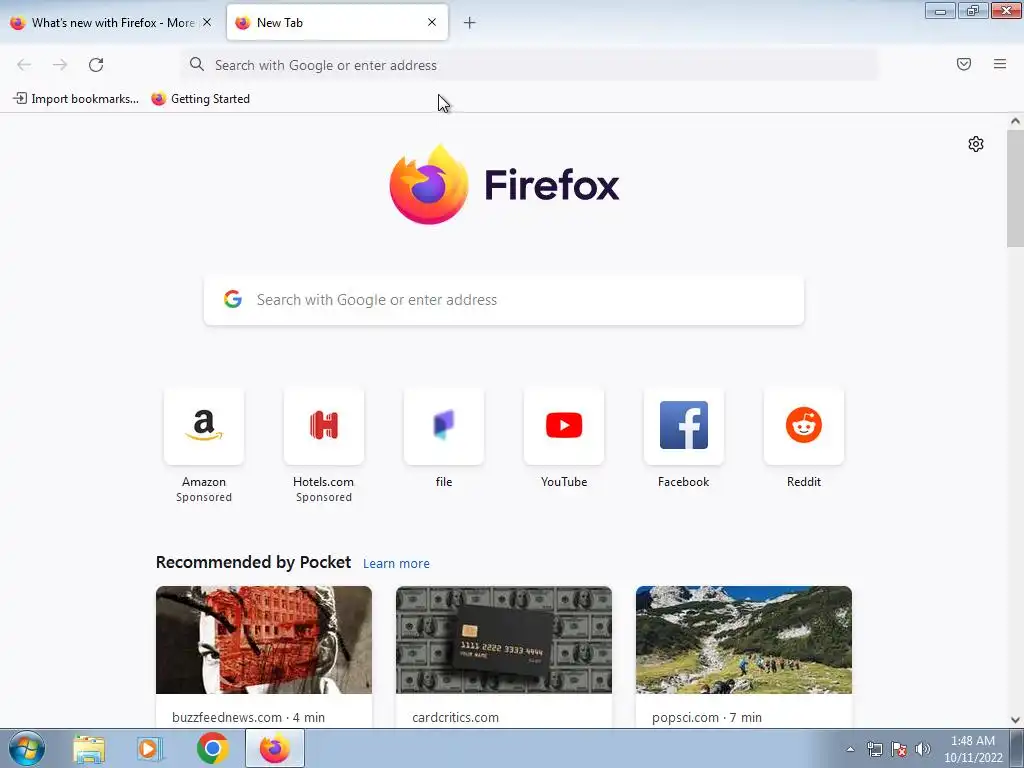Open the cardcritics.com credit card story
This screenshot has width=1024, height=768.
click(504, 639)
